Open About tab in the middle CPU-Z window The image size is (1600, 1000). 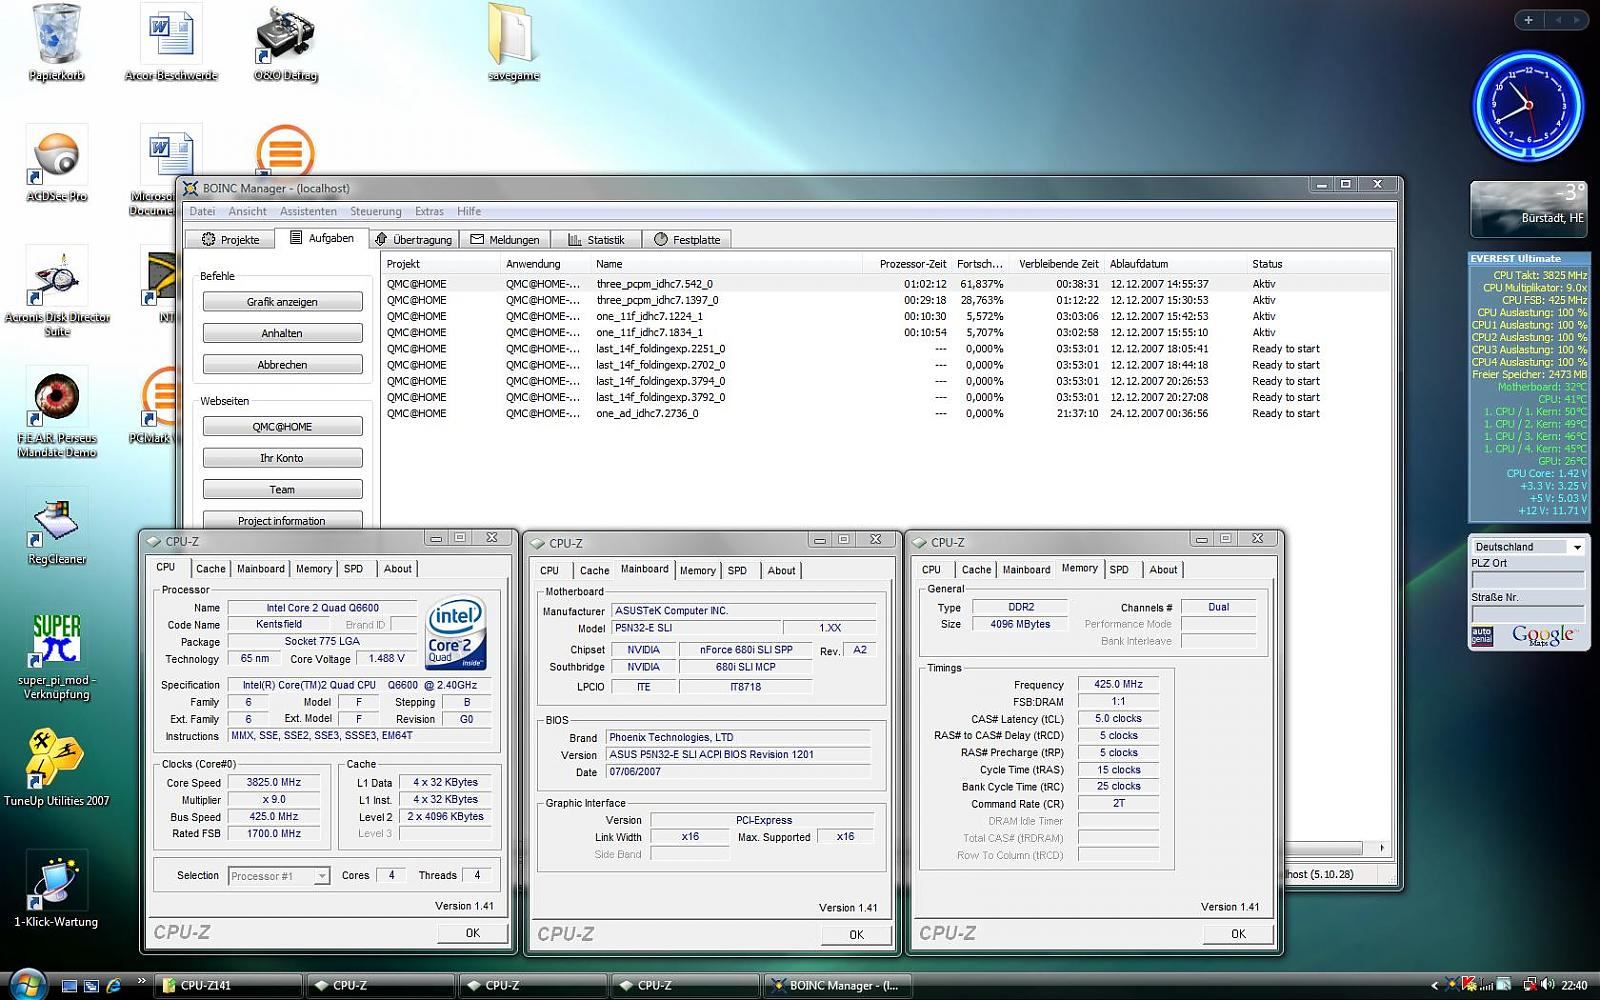(781, 571)
